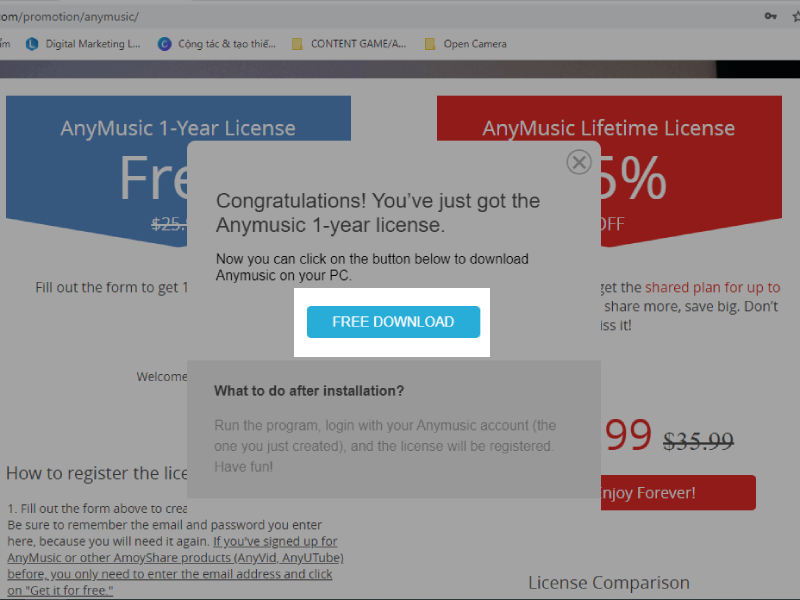Open the CONTENT GAME/A... bookmark folder

[x=349, y=44]
